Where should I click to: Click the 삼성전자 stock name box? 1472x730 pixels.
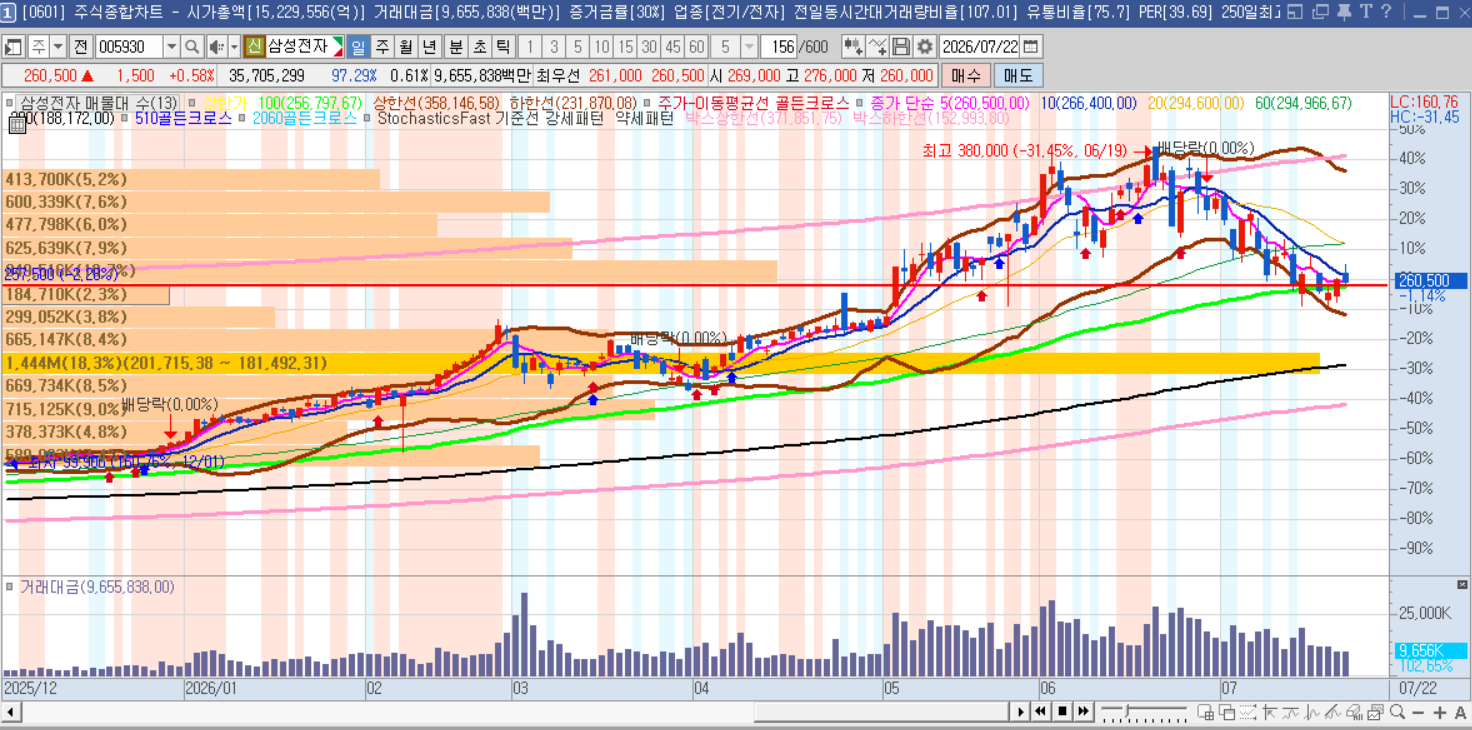click(x=304, y=47)
